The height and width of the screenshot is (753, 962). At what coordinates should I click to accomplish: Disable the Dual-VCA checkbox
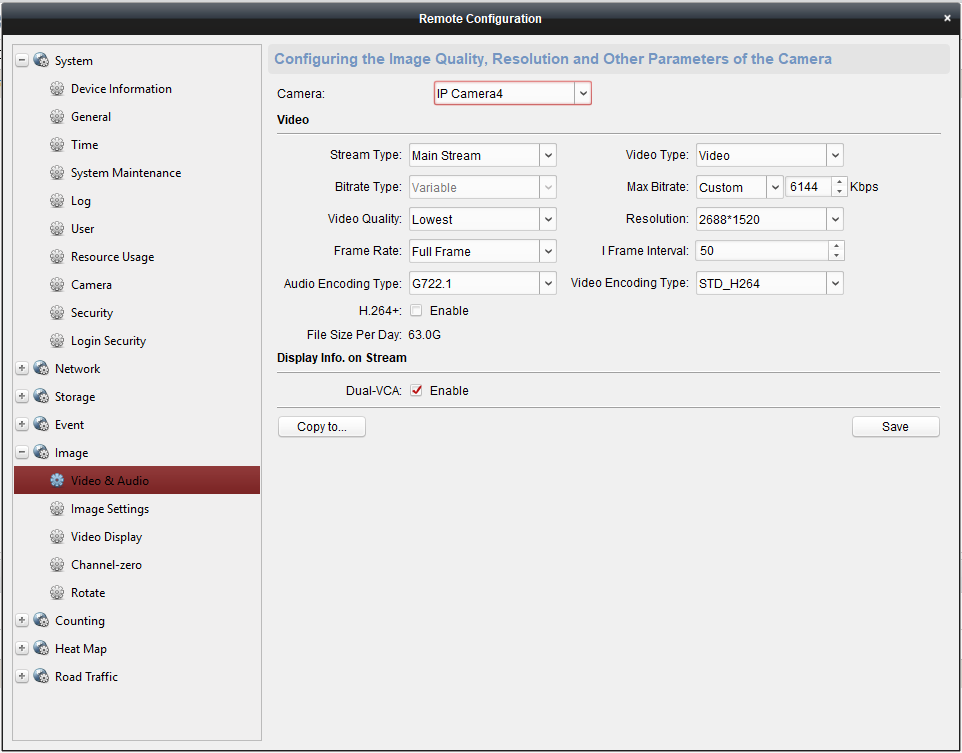[x=416, y=391]
